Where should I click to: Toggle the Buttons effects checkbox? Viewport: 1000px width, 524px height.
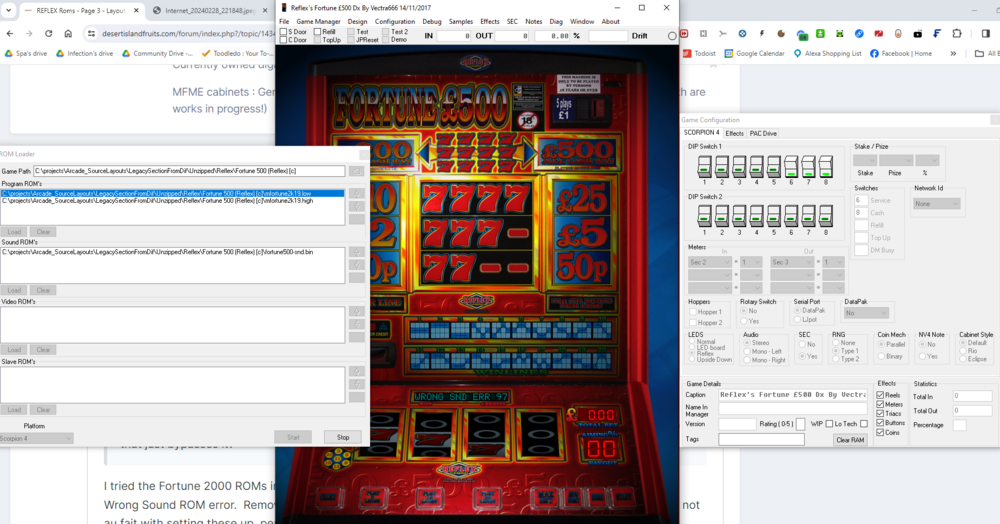(880, 423)
